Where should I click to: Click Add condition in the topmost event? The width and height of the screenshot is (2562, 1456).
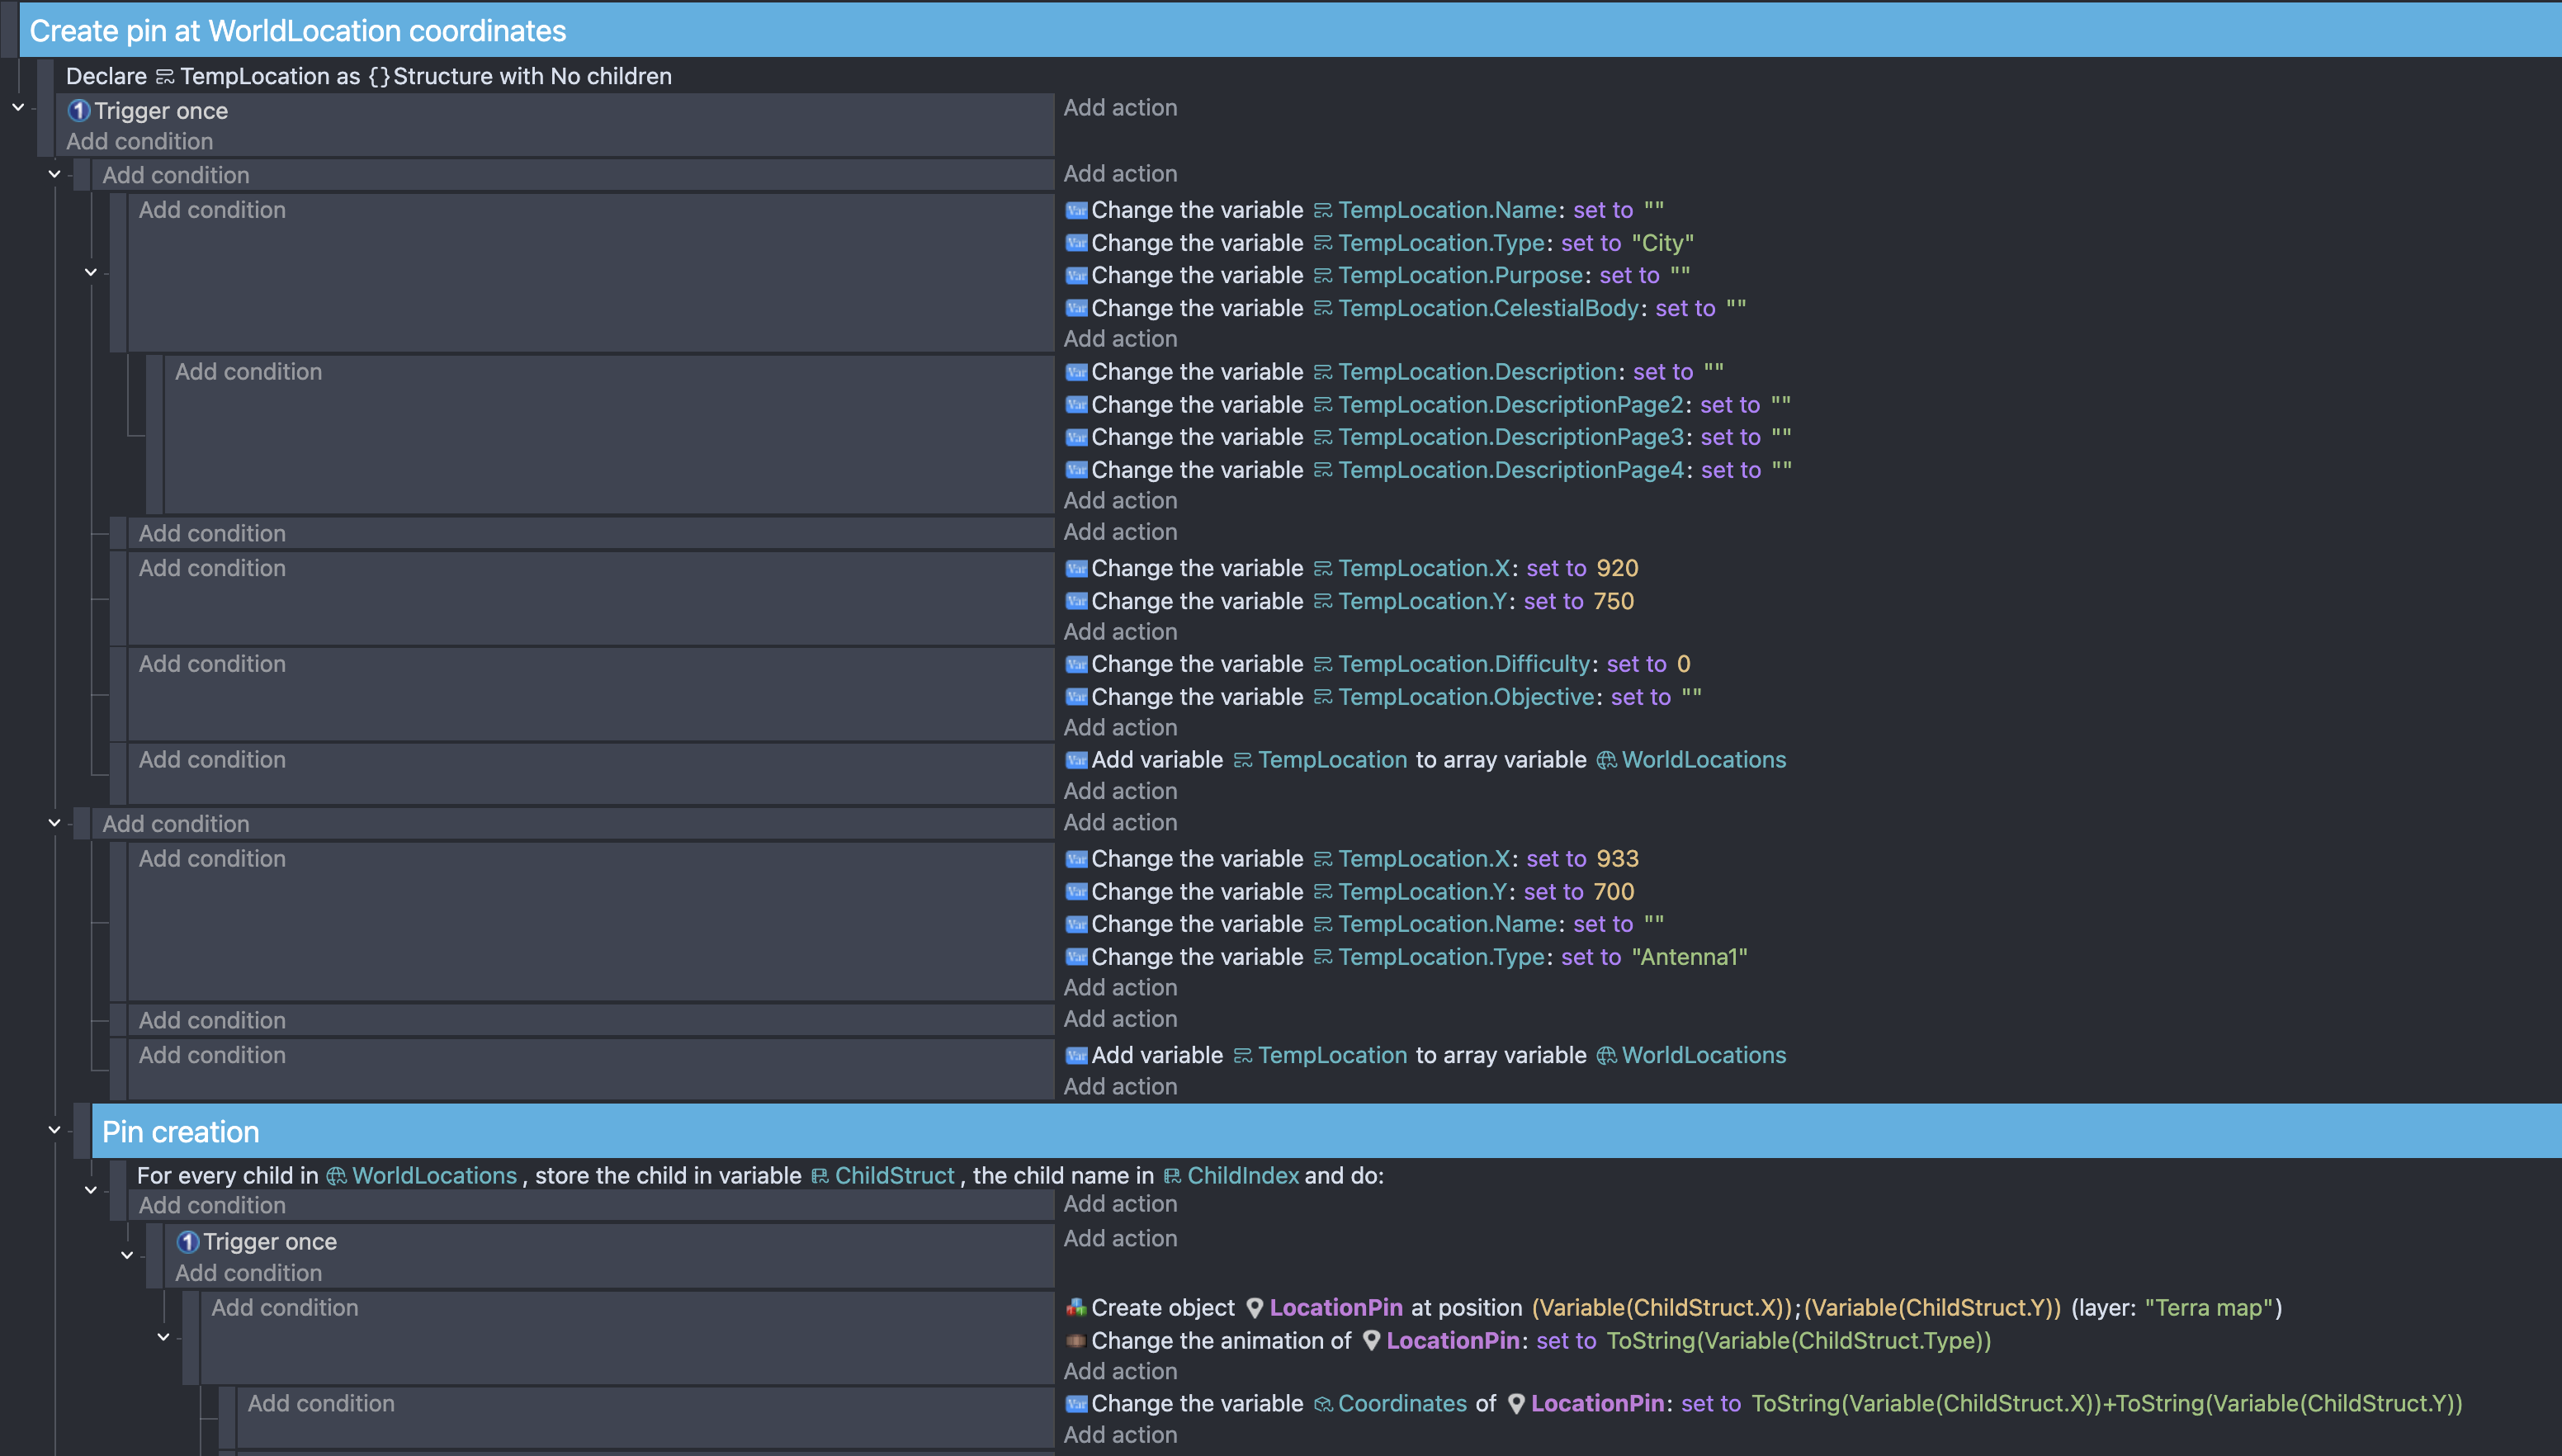pyautogui.click(x=140, y=141)
